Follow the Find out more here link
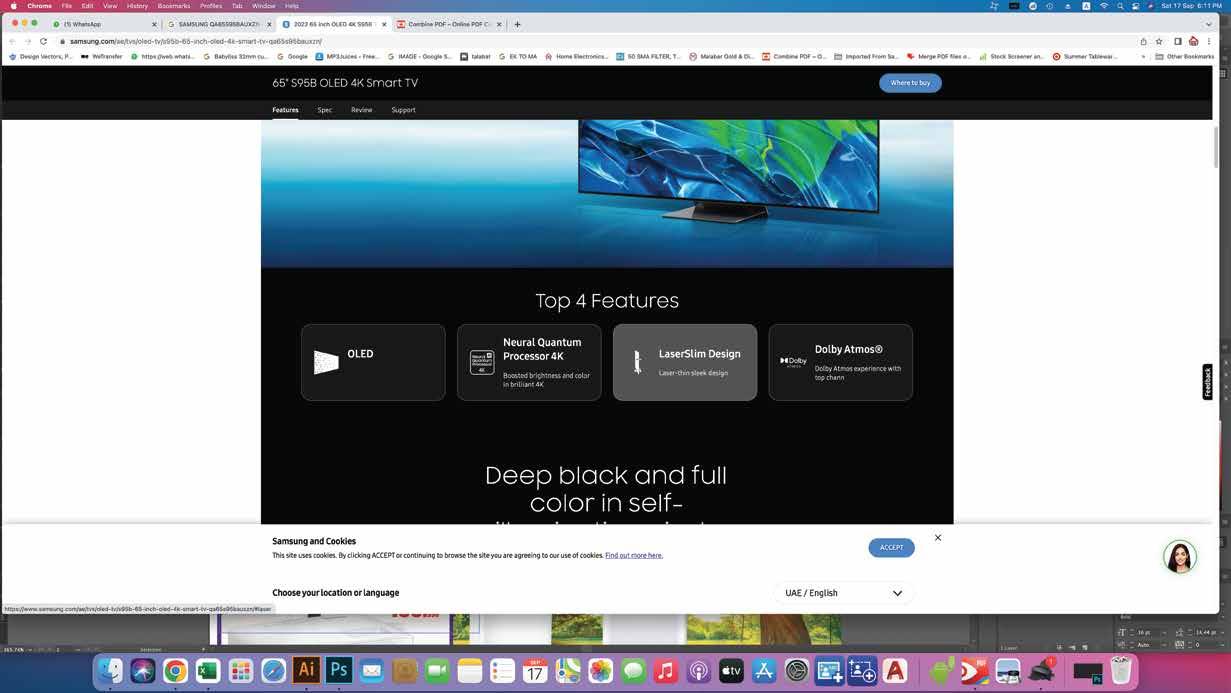 coord(634,555)
